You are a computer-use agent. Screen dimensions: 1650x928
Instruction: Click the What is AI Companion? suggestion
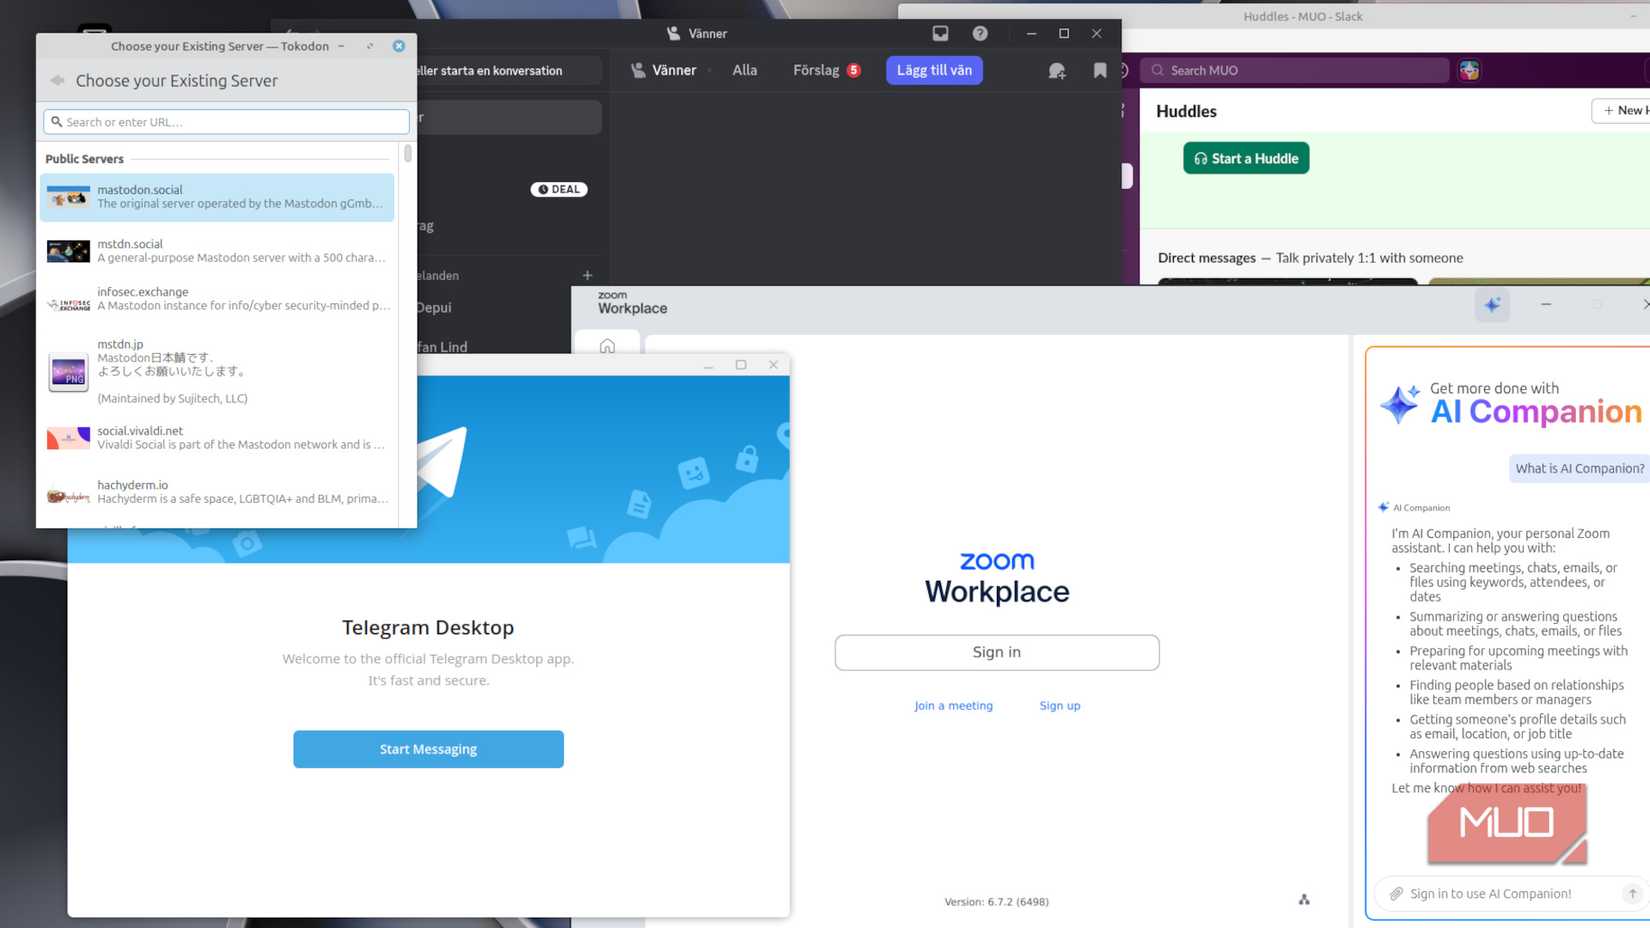point(1579,468)
